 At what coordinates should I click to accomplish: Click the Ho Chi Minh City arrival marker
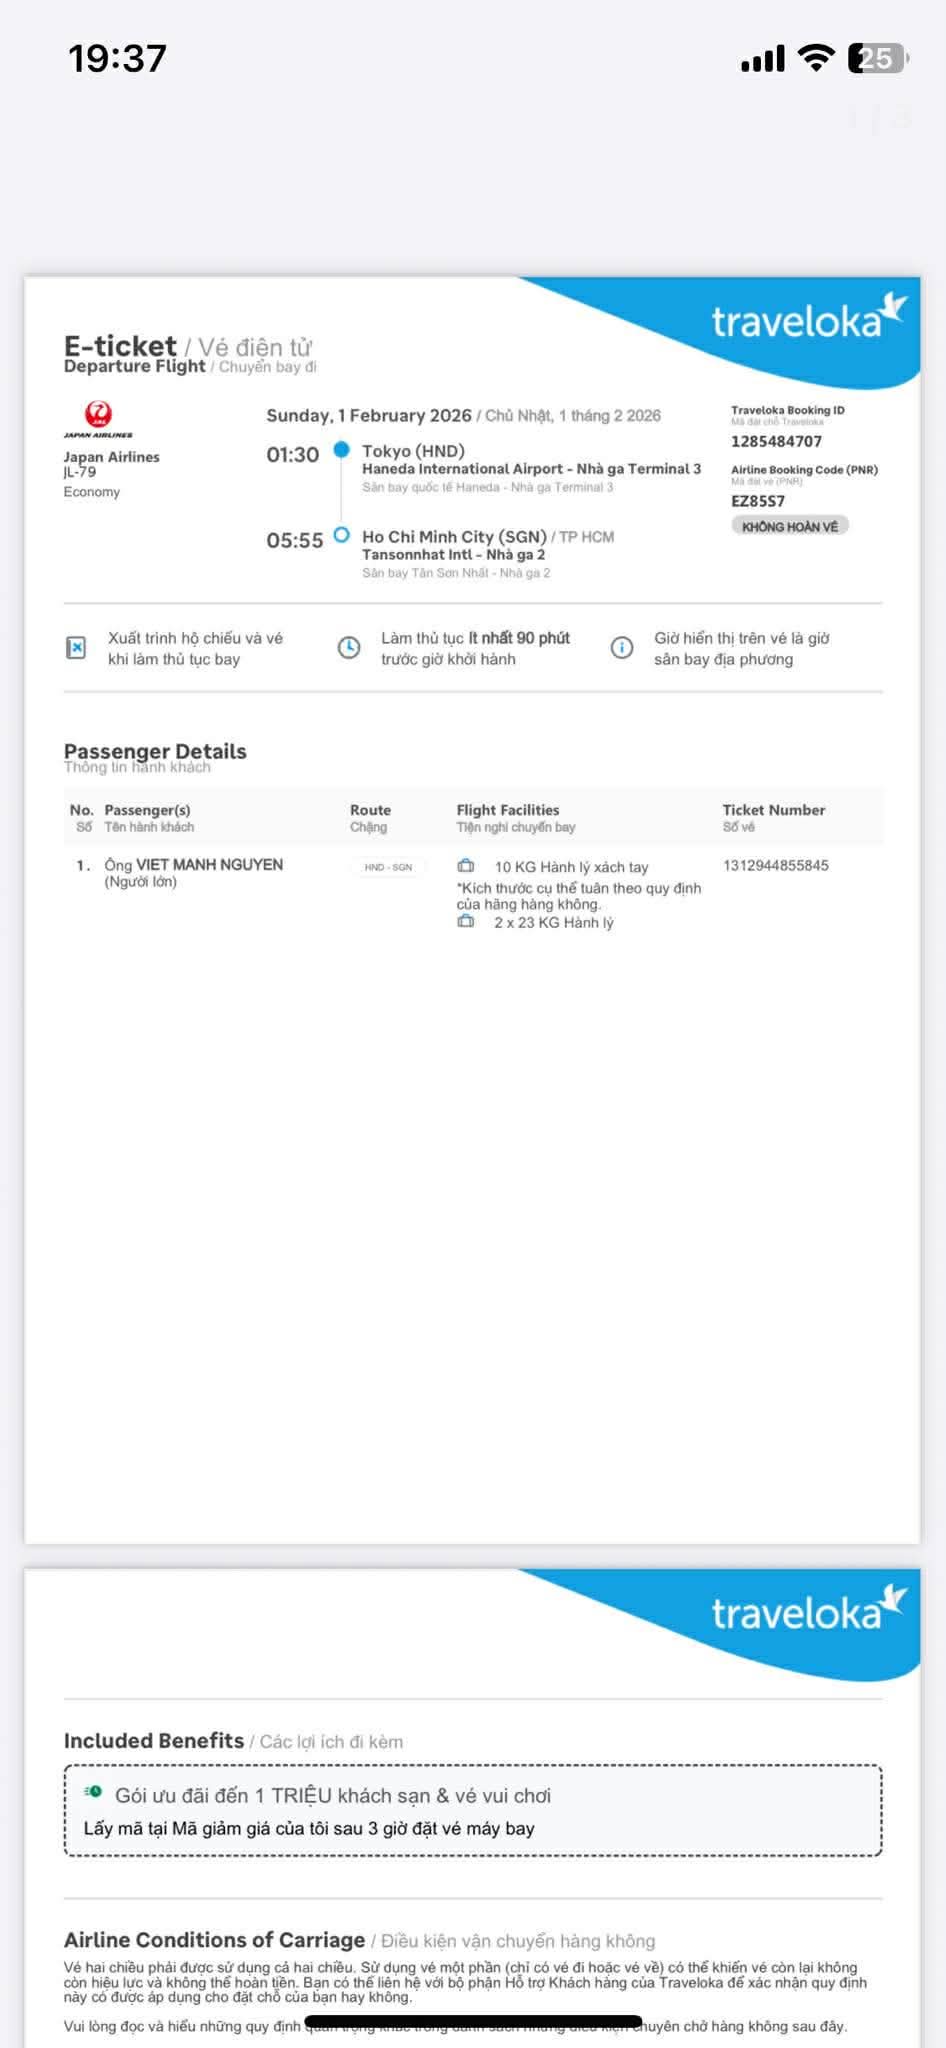click(x=342, y=535)
